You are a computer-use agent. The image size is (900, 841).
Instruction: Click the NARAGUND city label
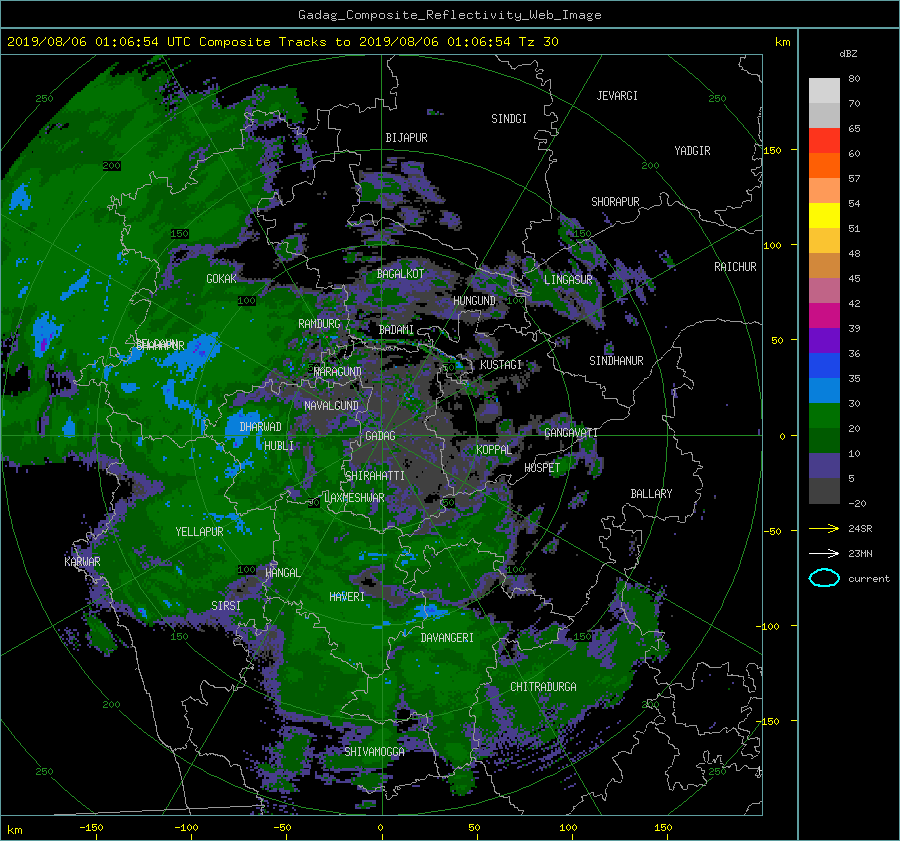point(338,372)
